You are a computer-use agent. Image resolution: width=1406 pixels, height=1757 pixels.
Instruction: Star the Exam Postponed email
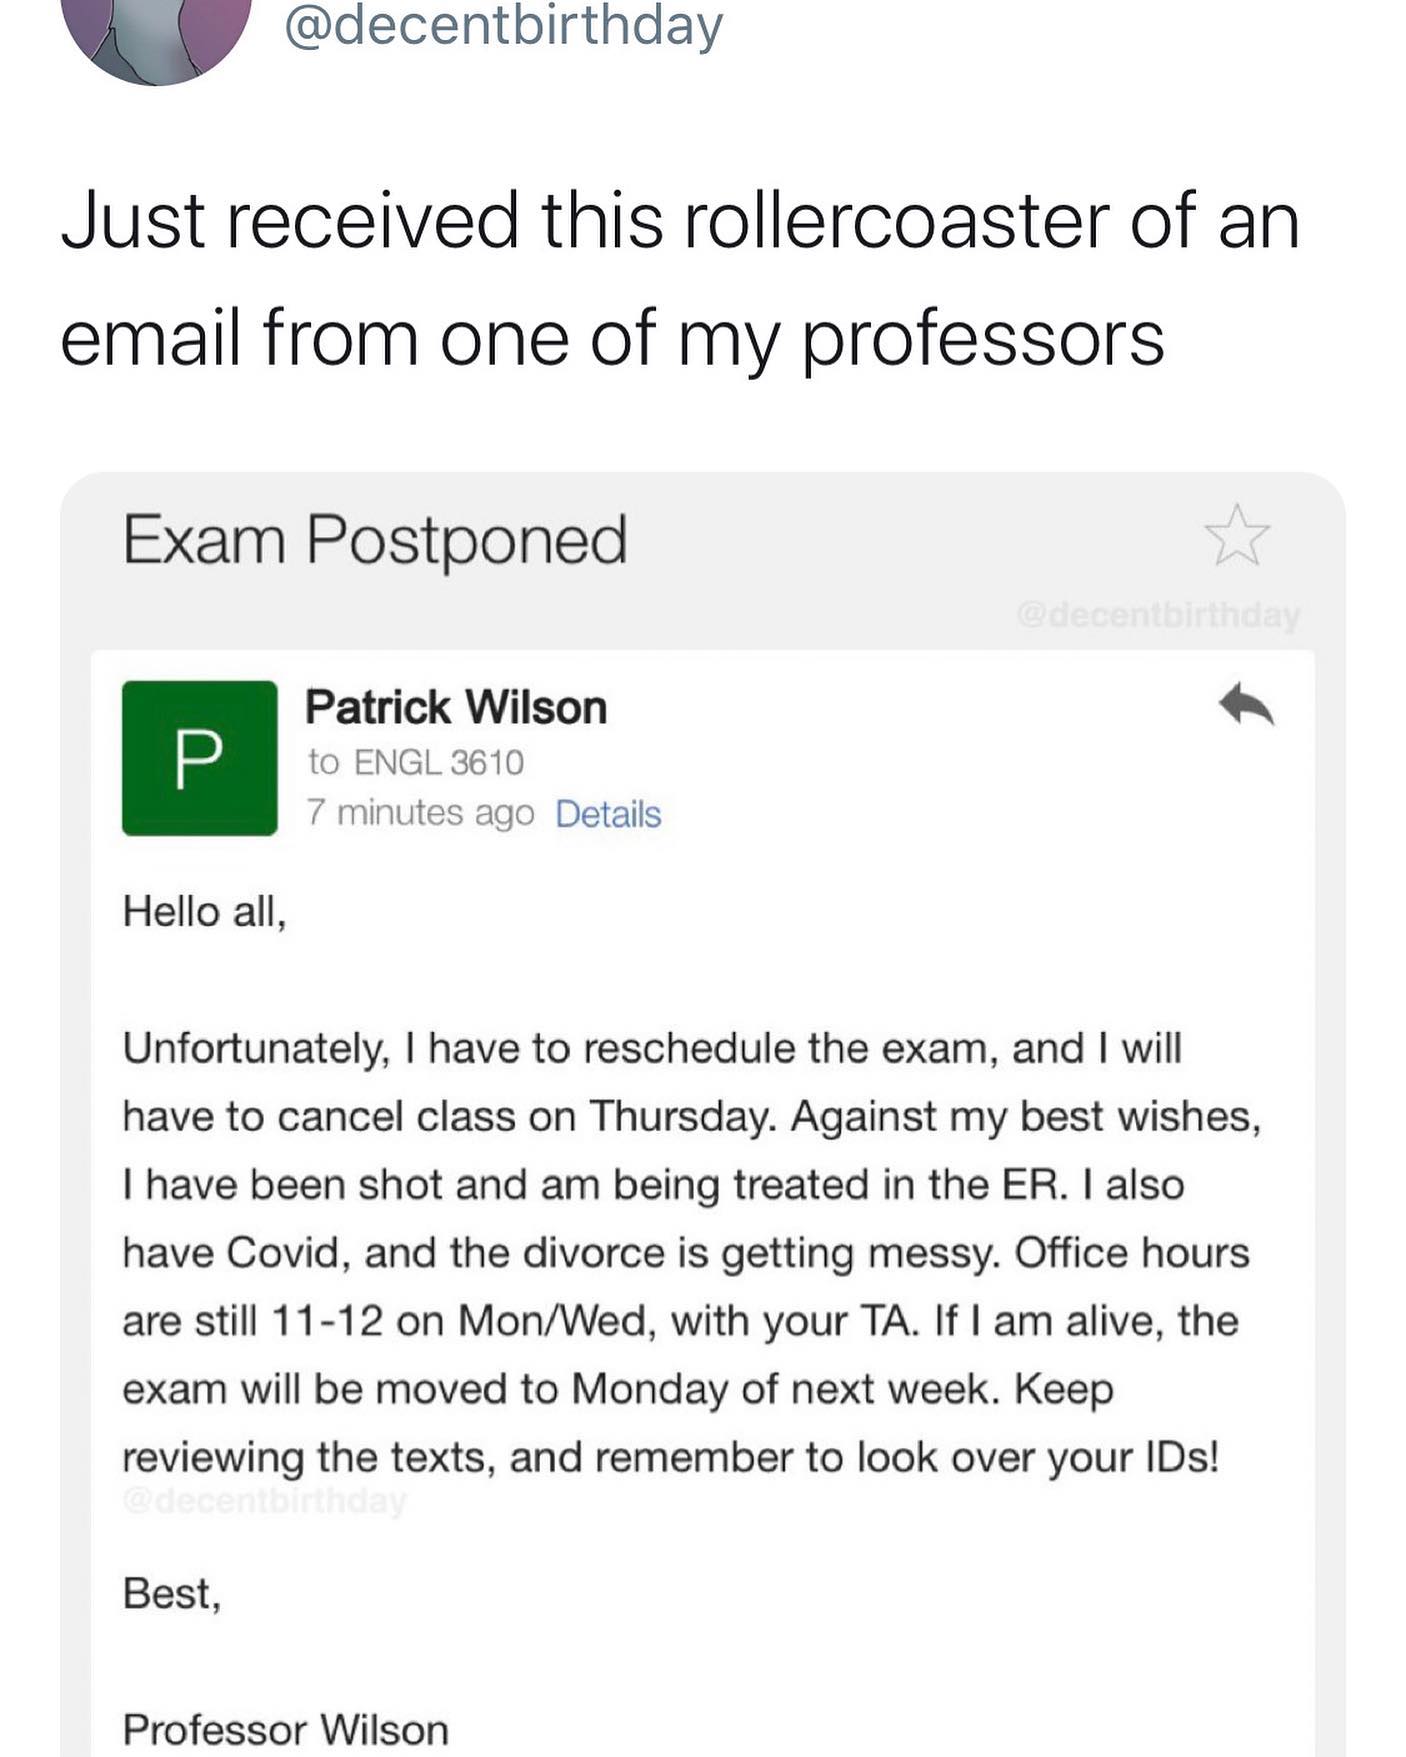pyautogui.click(x=1237, y=534)
